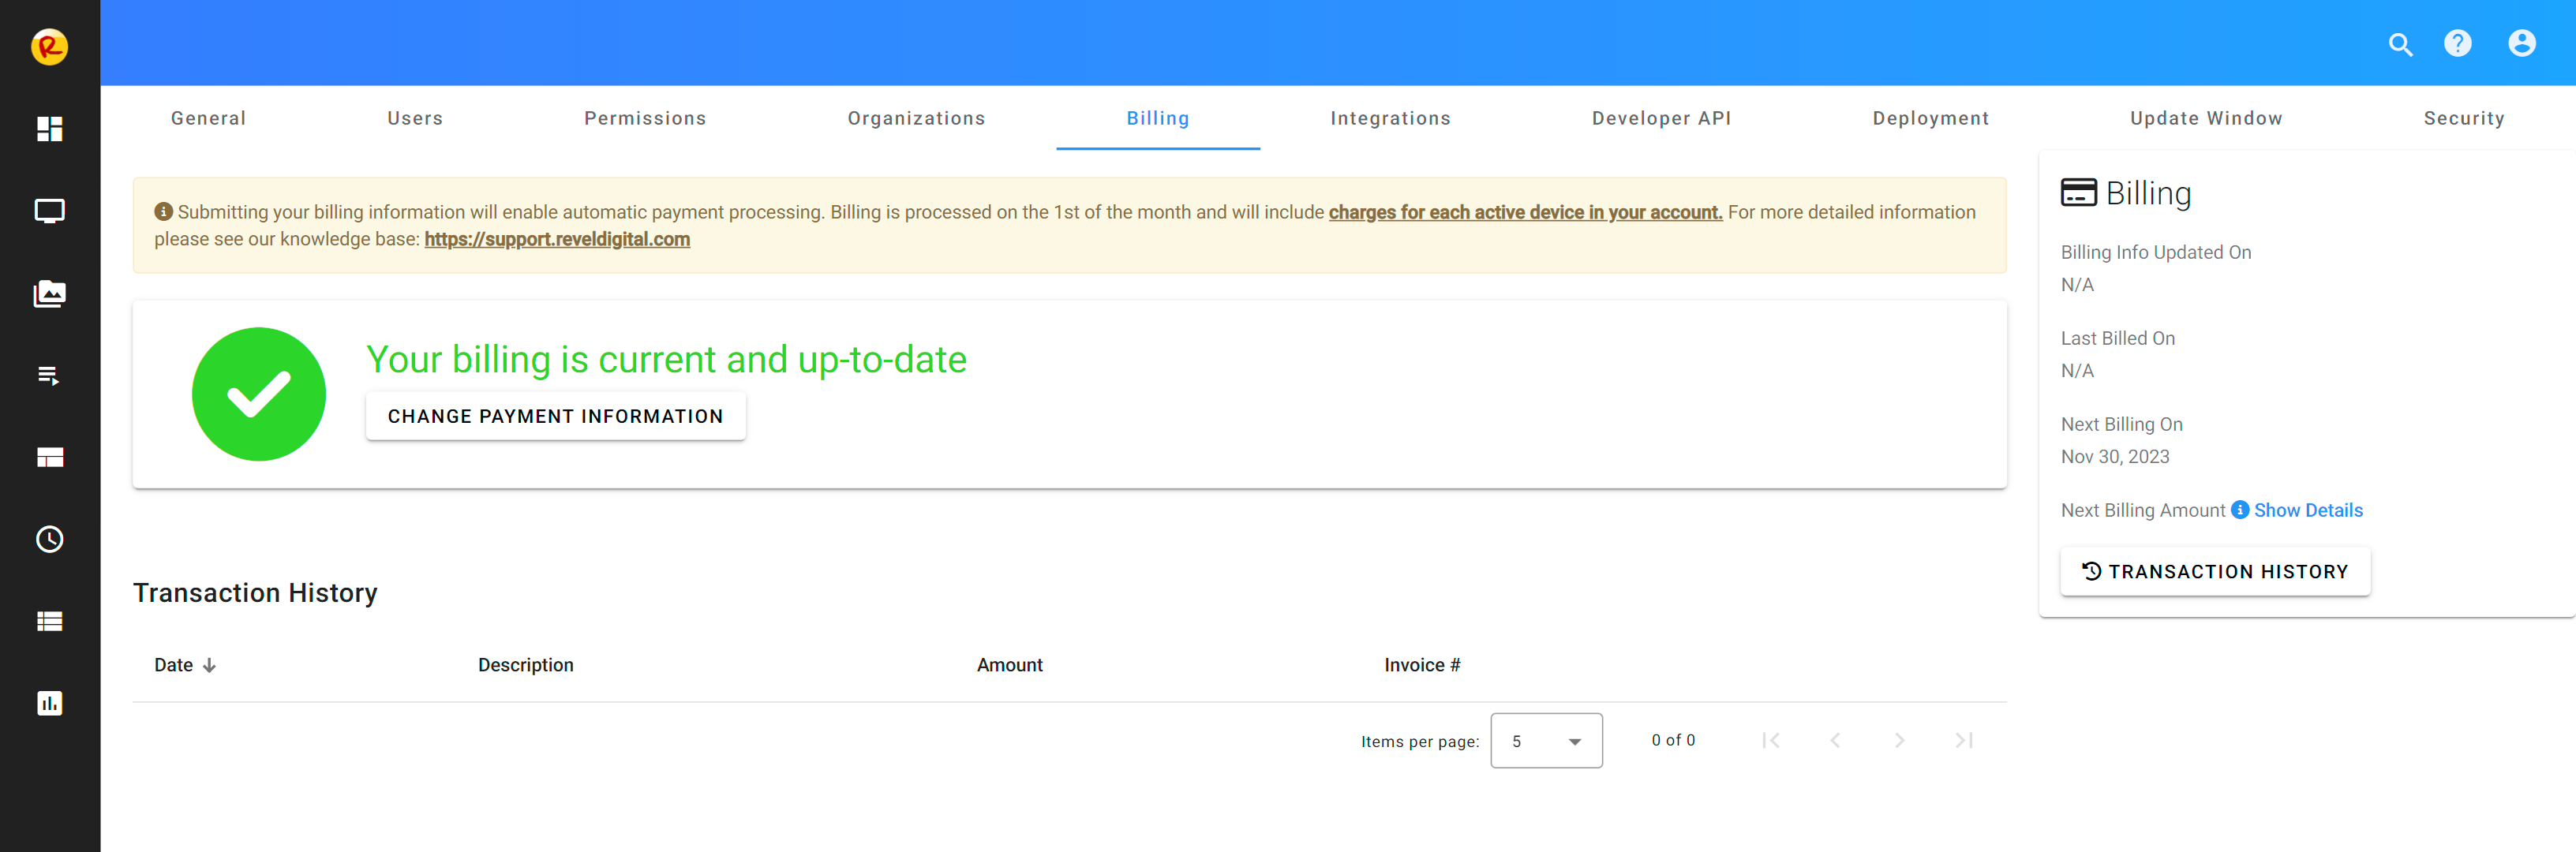Image resolution: width=2576 pixels, height=852 pixels.
Task: Open the reports chart icon in sidebar
Action: 49,703
